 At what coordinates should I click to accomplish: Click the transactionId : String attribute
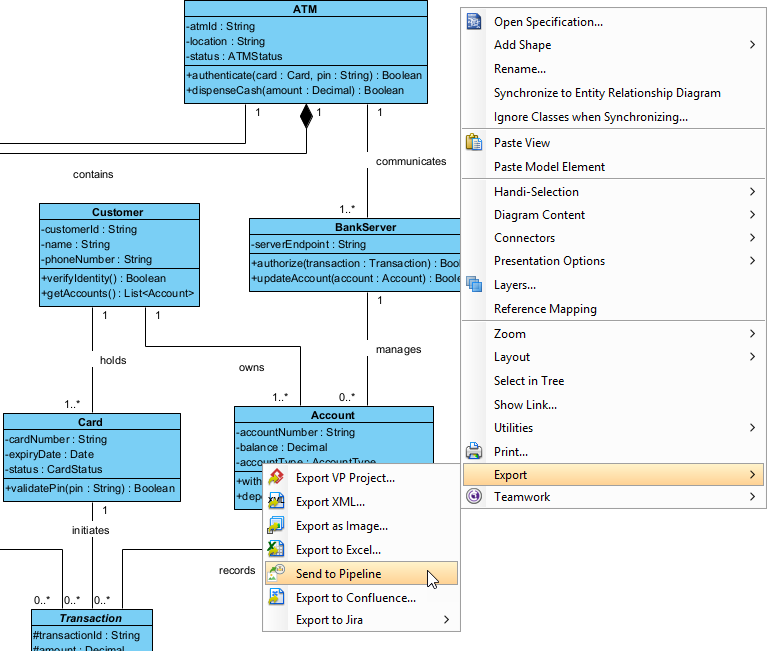(x=87, y=635)
